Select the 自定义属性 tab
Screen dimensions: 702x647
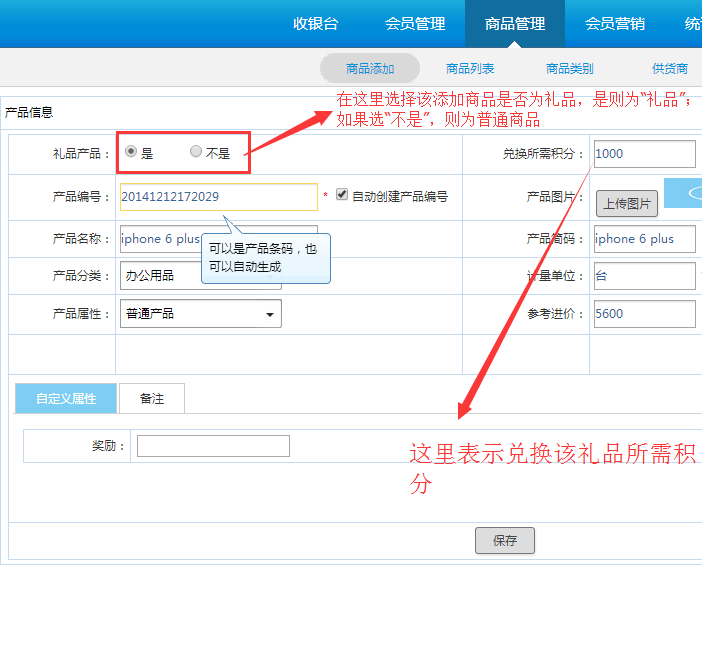pyautogui.click(x=66, y=398)
